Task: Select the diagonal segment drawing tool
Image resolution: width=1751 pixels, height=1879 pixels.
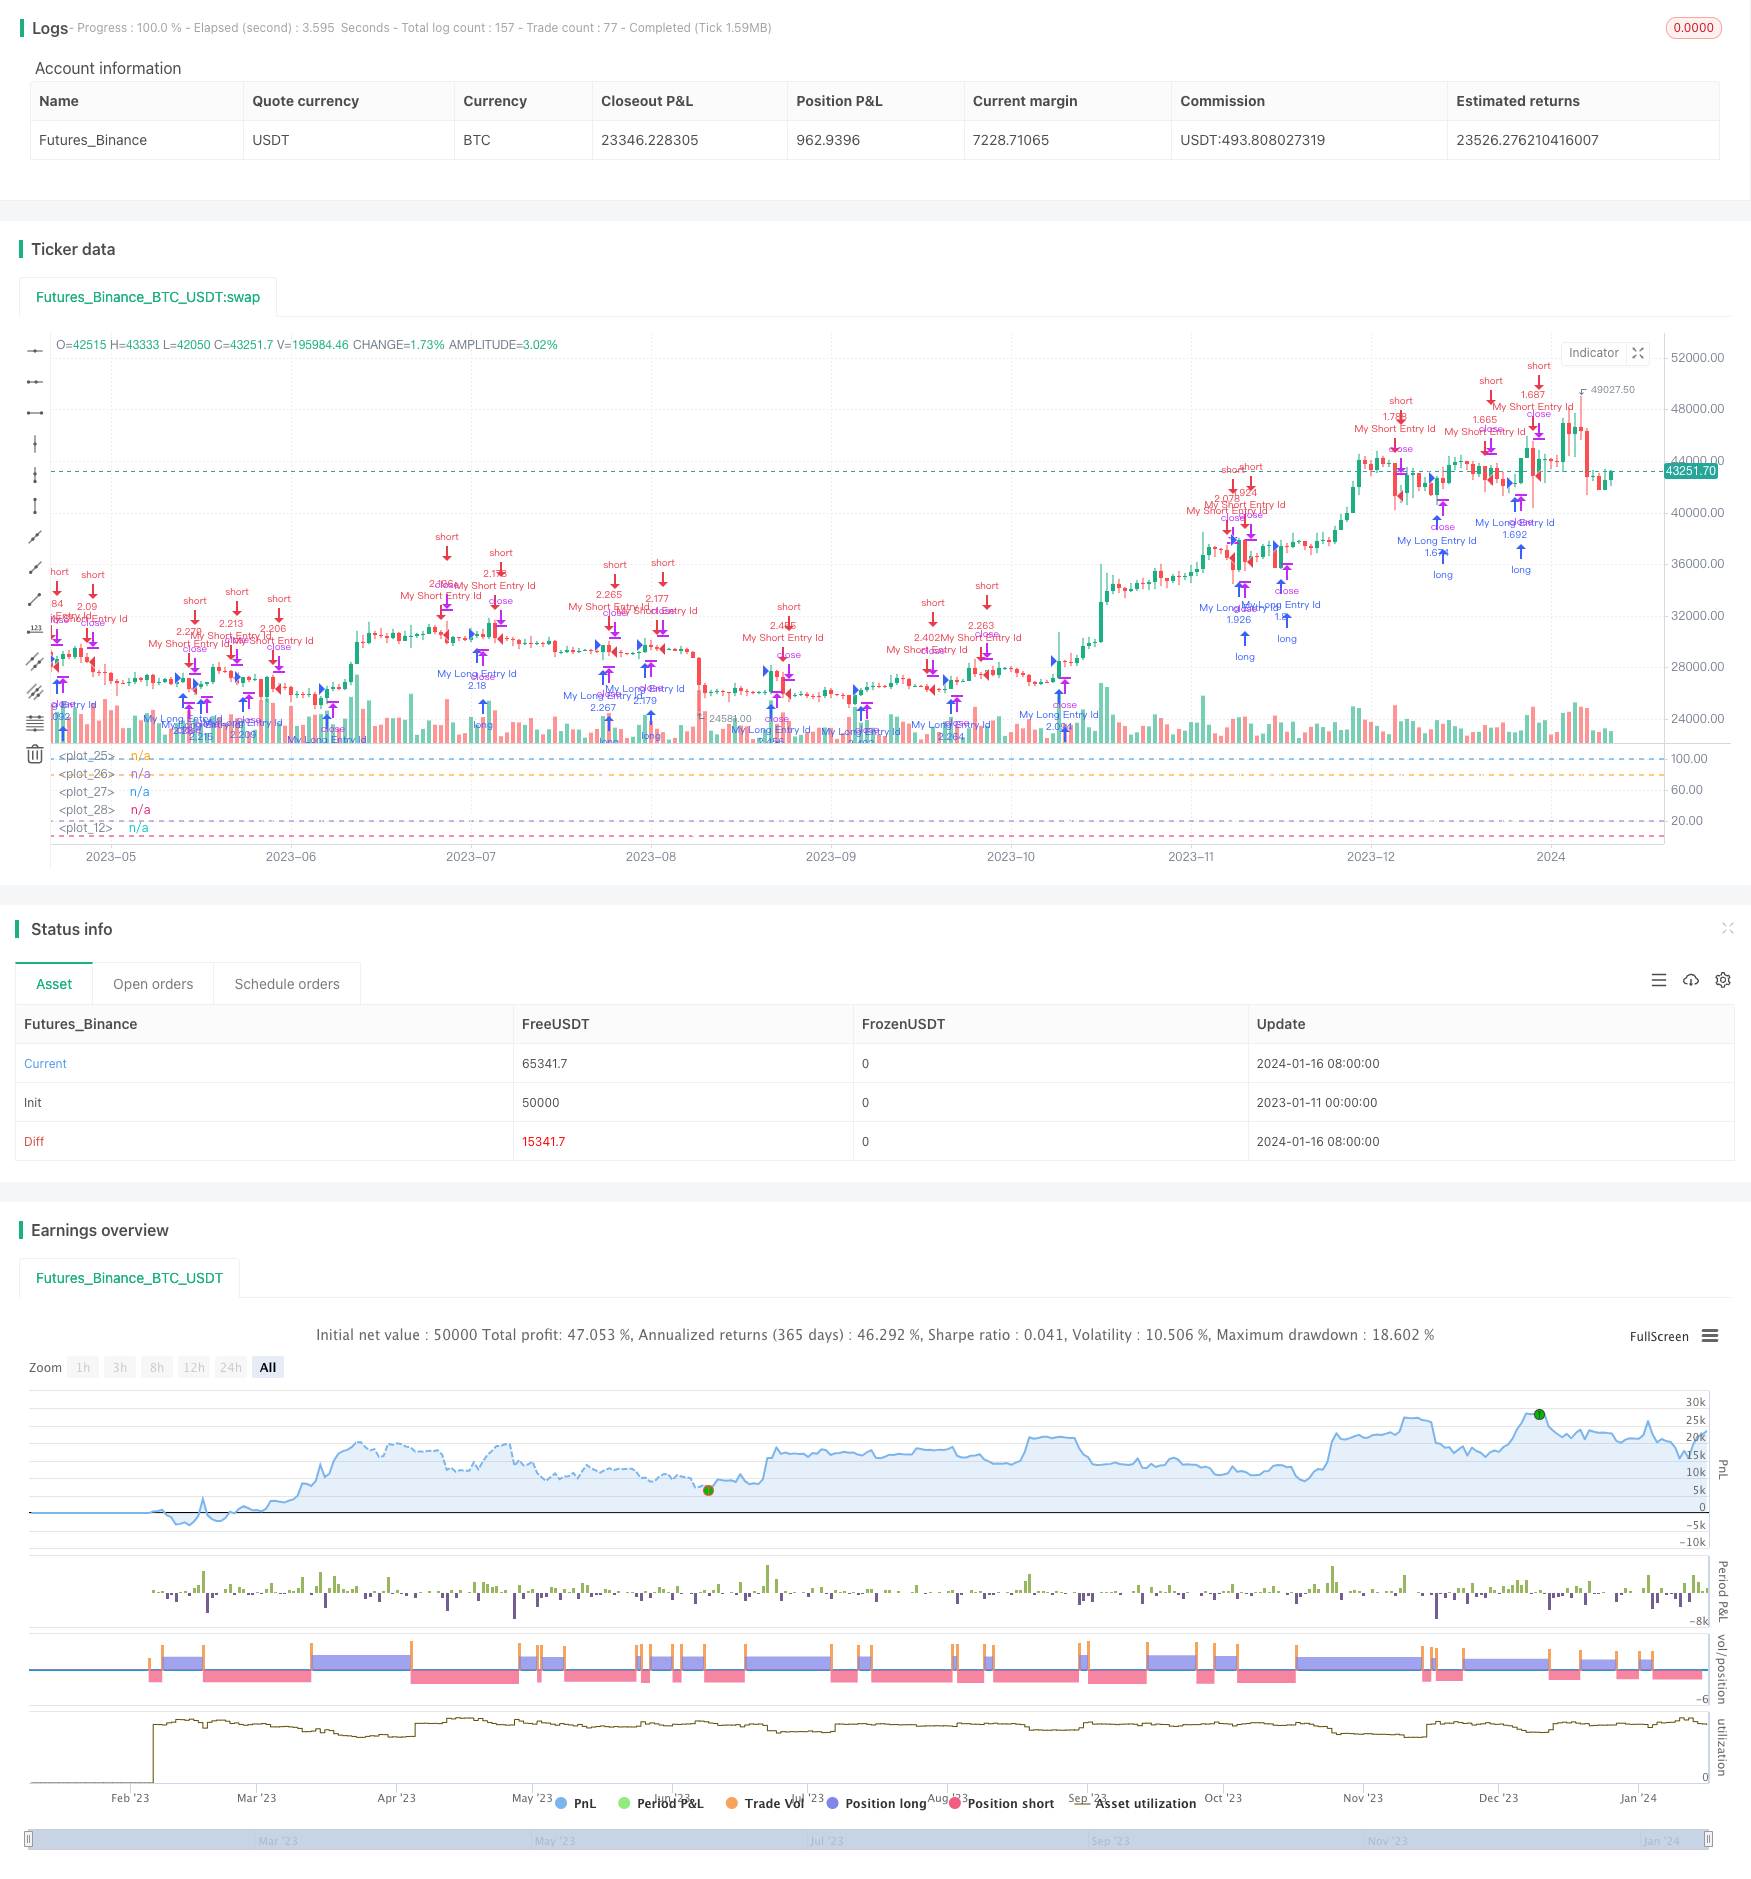Action: pyautogui.click(x=35, y=599)
